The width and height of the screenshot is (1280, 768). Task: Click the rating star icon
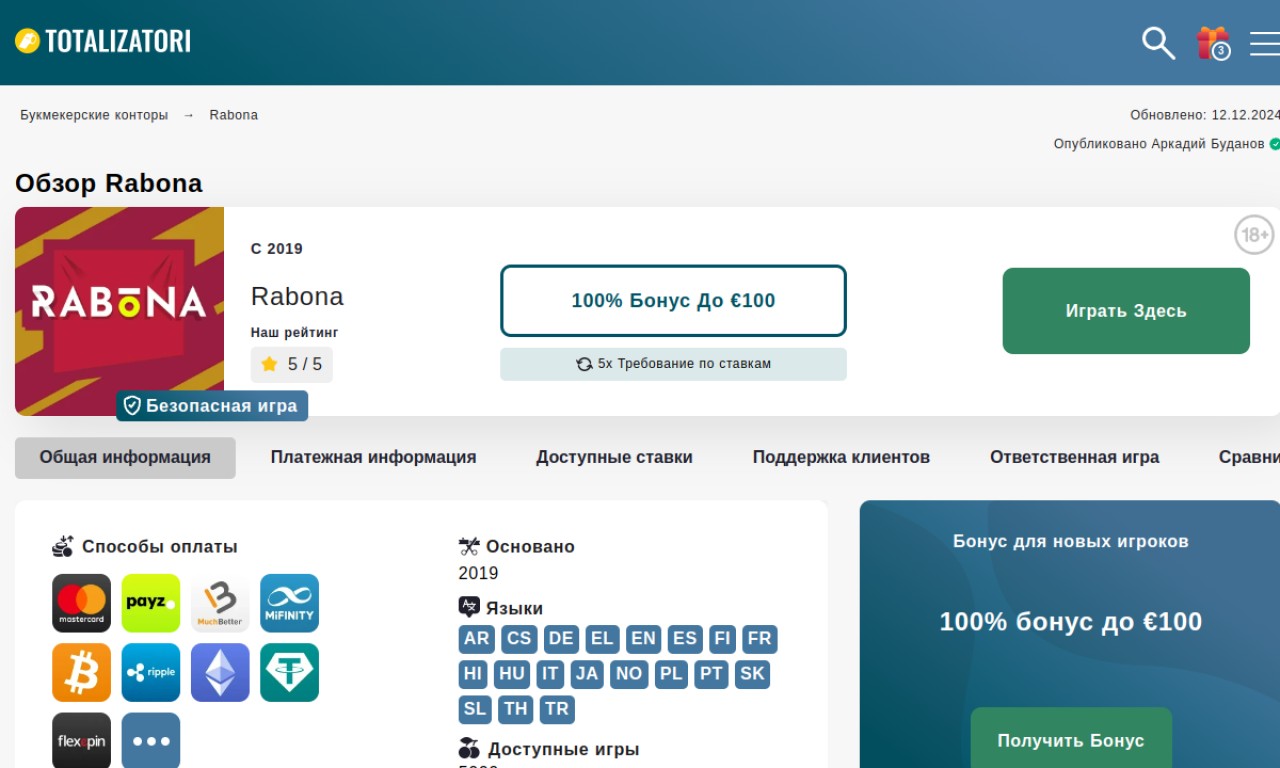click(269, 364)
